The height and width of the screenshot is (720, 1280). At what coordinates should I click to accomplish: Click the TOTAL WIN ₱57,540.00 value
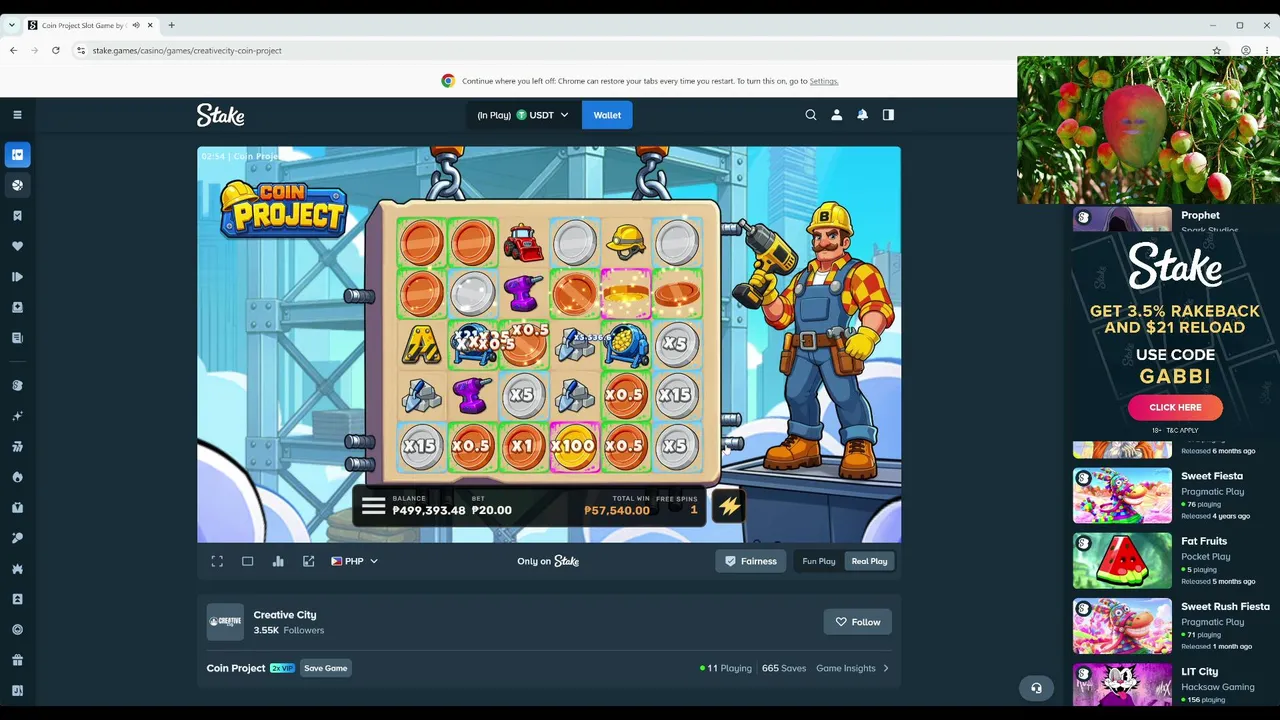617,510
